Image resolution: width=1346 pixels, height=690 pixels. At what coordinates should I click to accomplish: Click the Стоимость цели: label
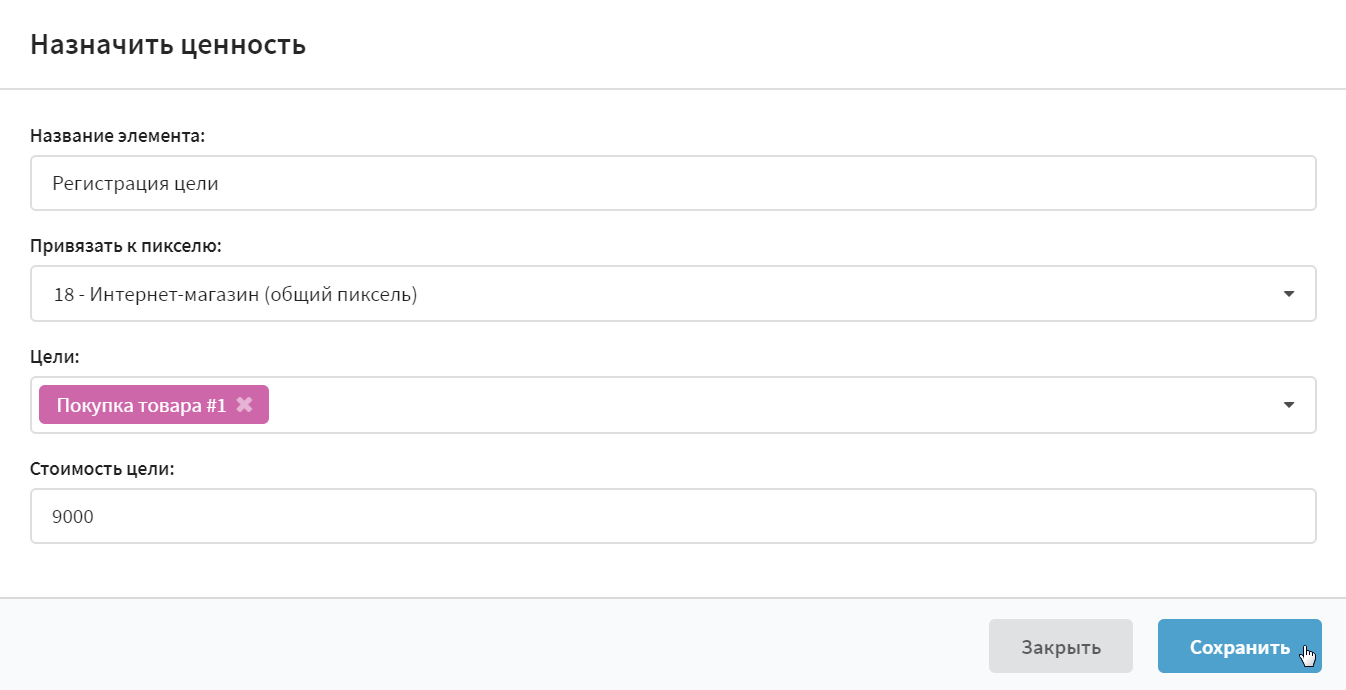coord(102,468)
